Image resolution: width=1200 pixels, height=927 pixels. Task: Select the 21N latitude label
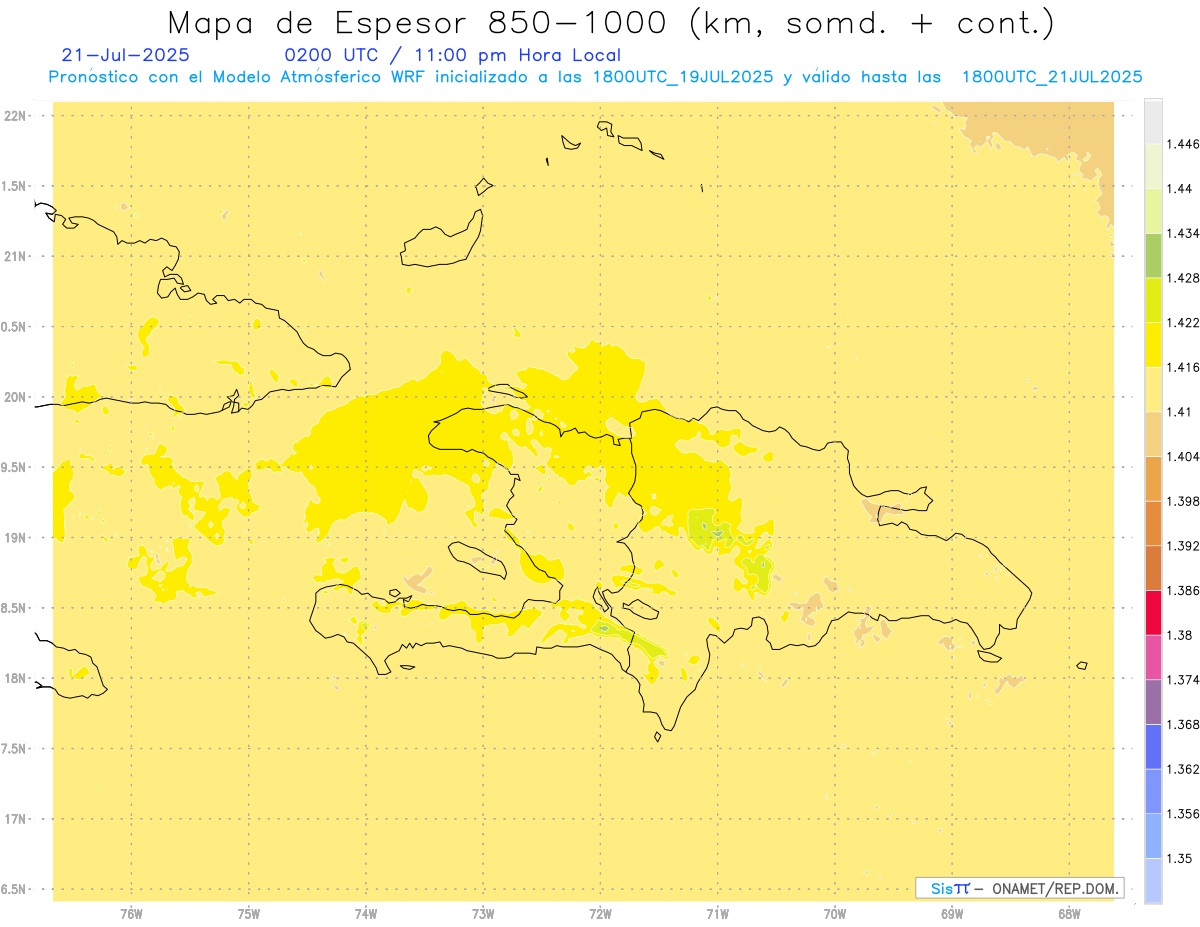pos(16,257)
